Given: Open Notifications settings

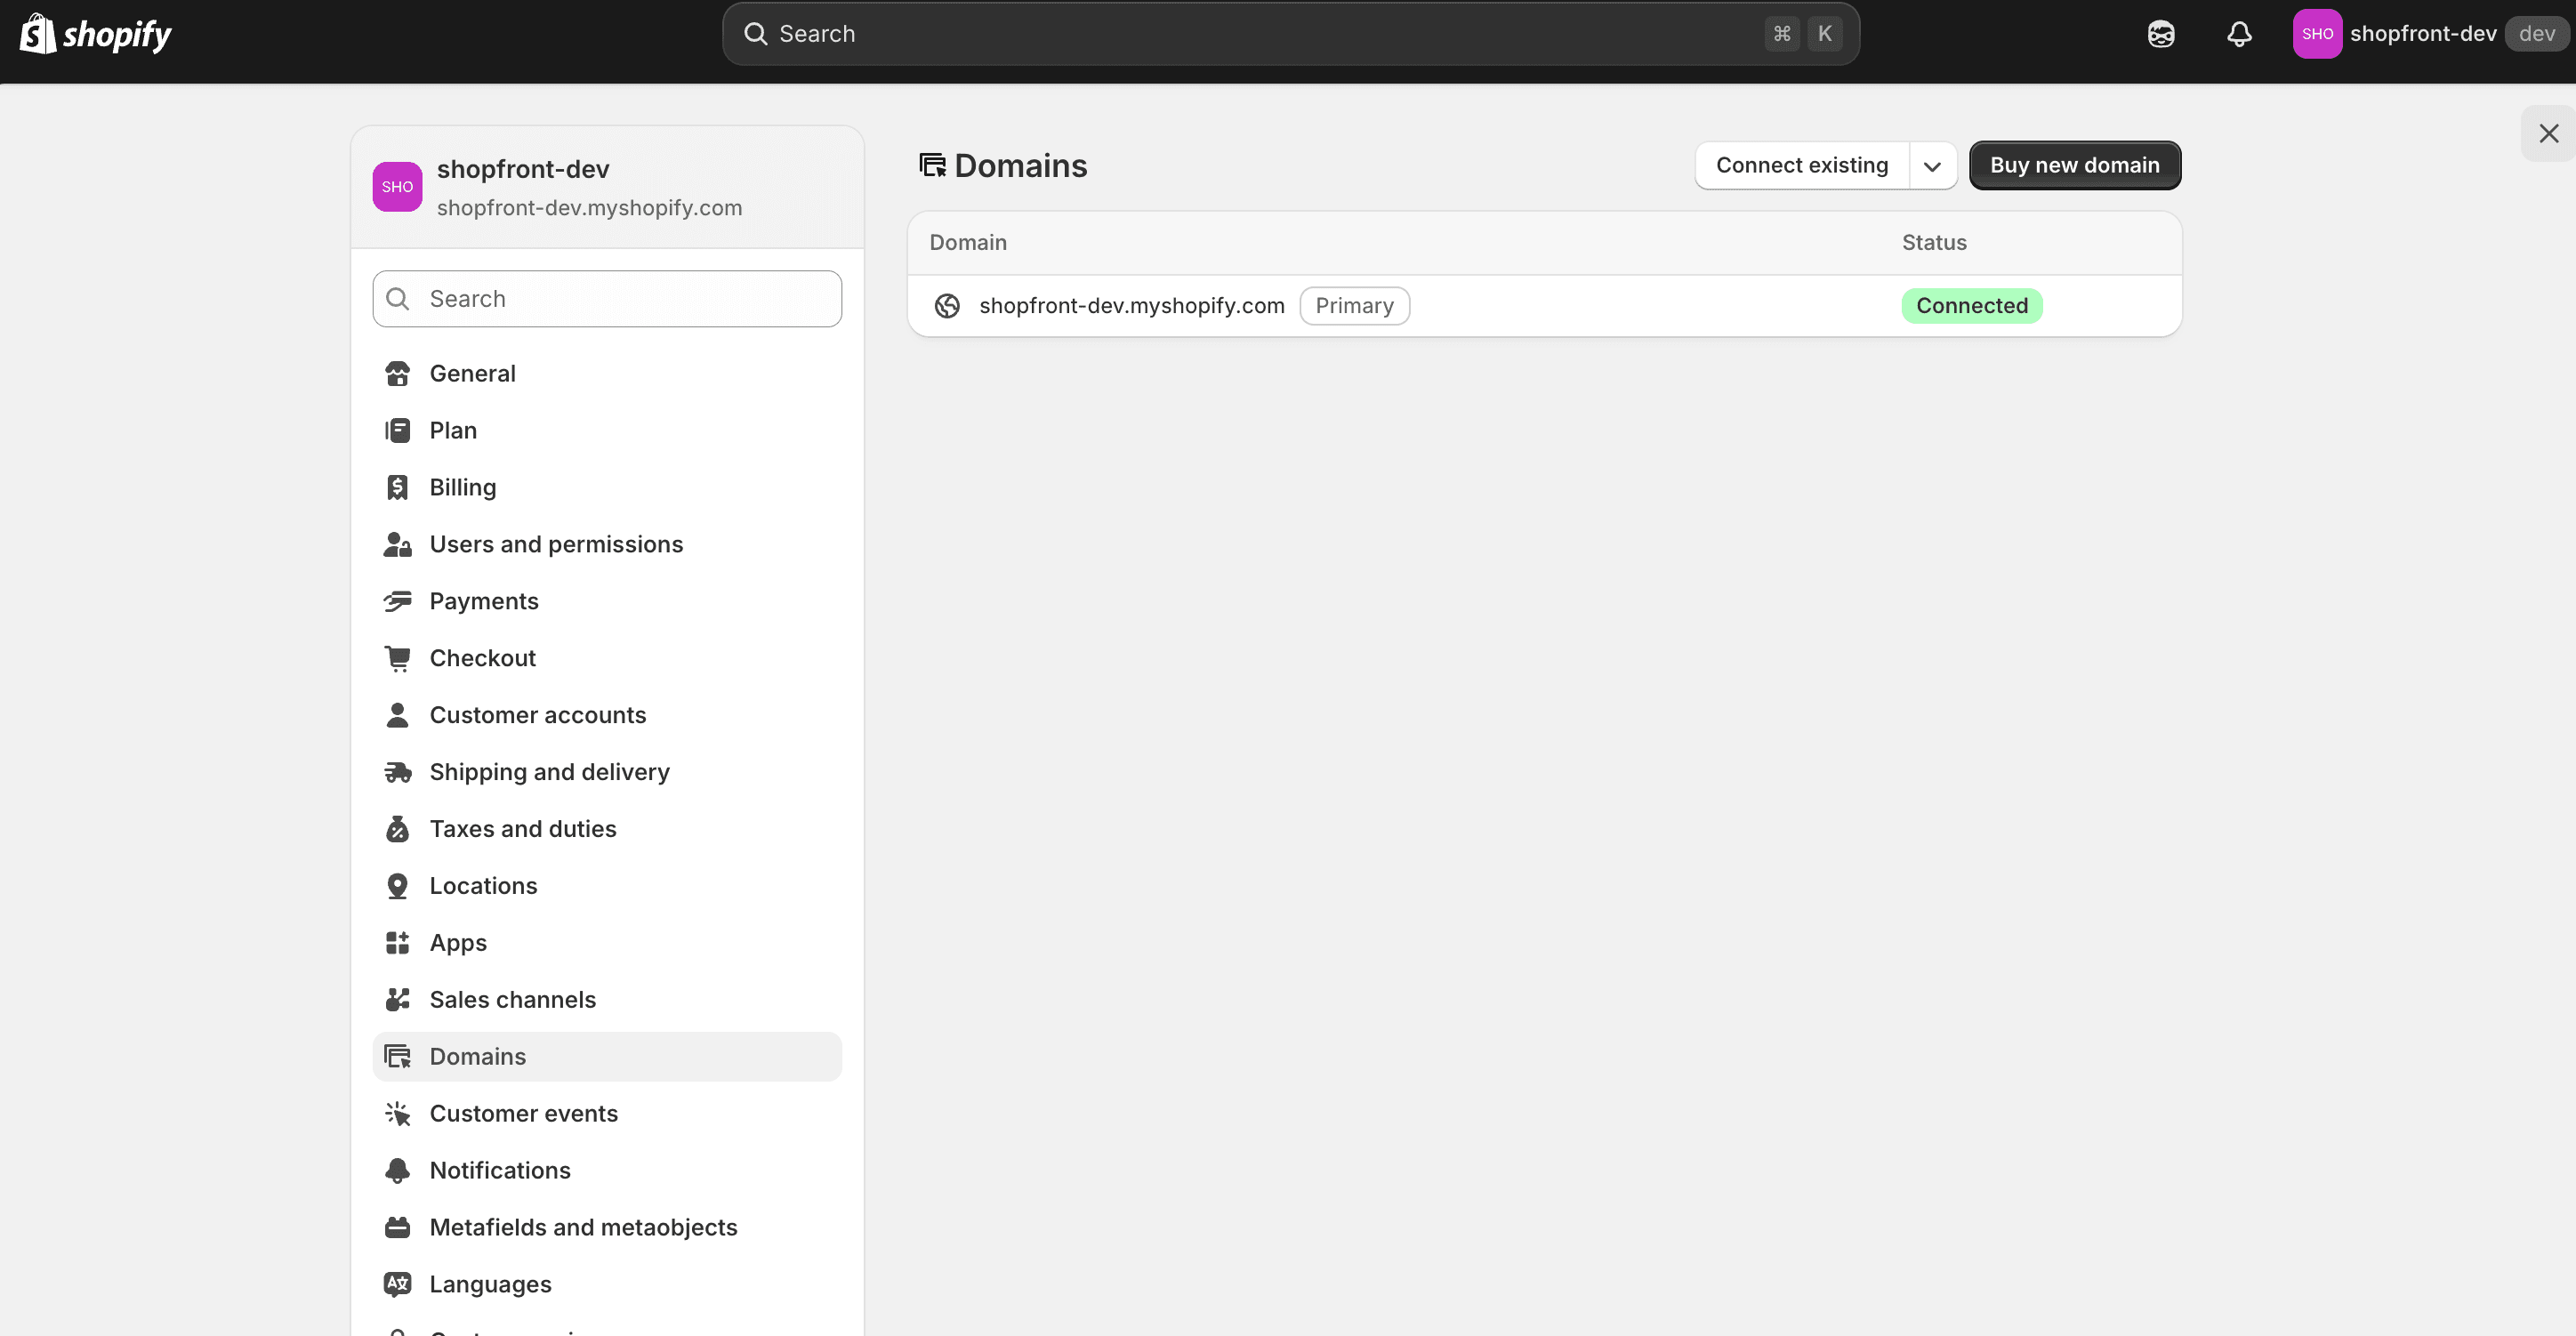Looking at the screenshot, I should [607, 1172].
